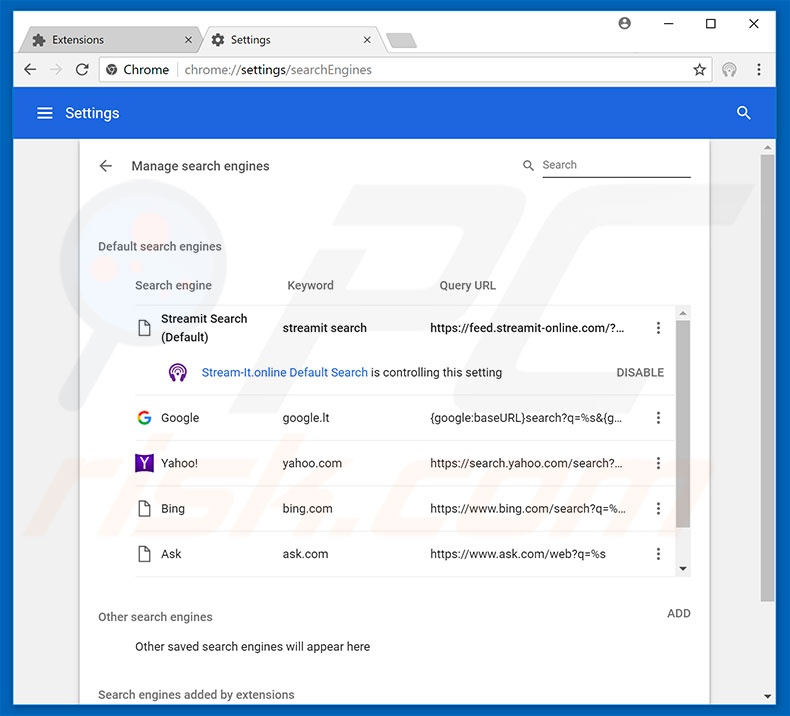790x716 pixels.
Task: Click the Google logo icon
Action: click(144, 418)
